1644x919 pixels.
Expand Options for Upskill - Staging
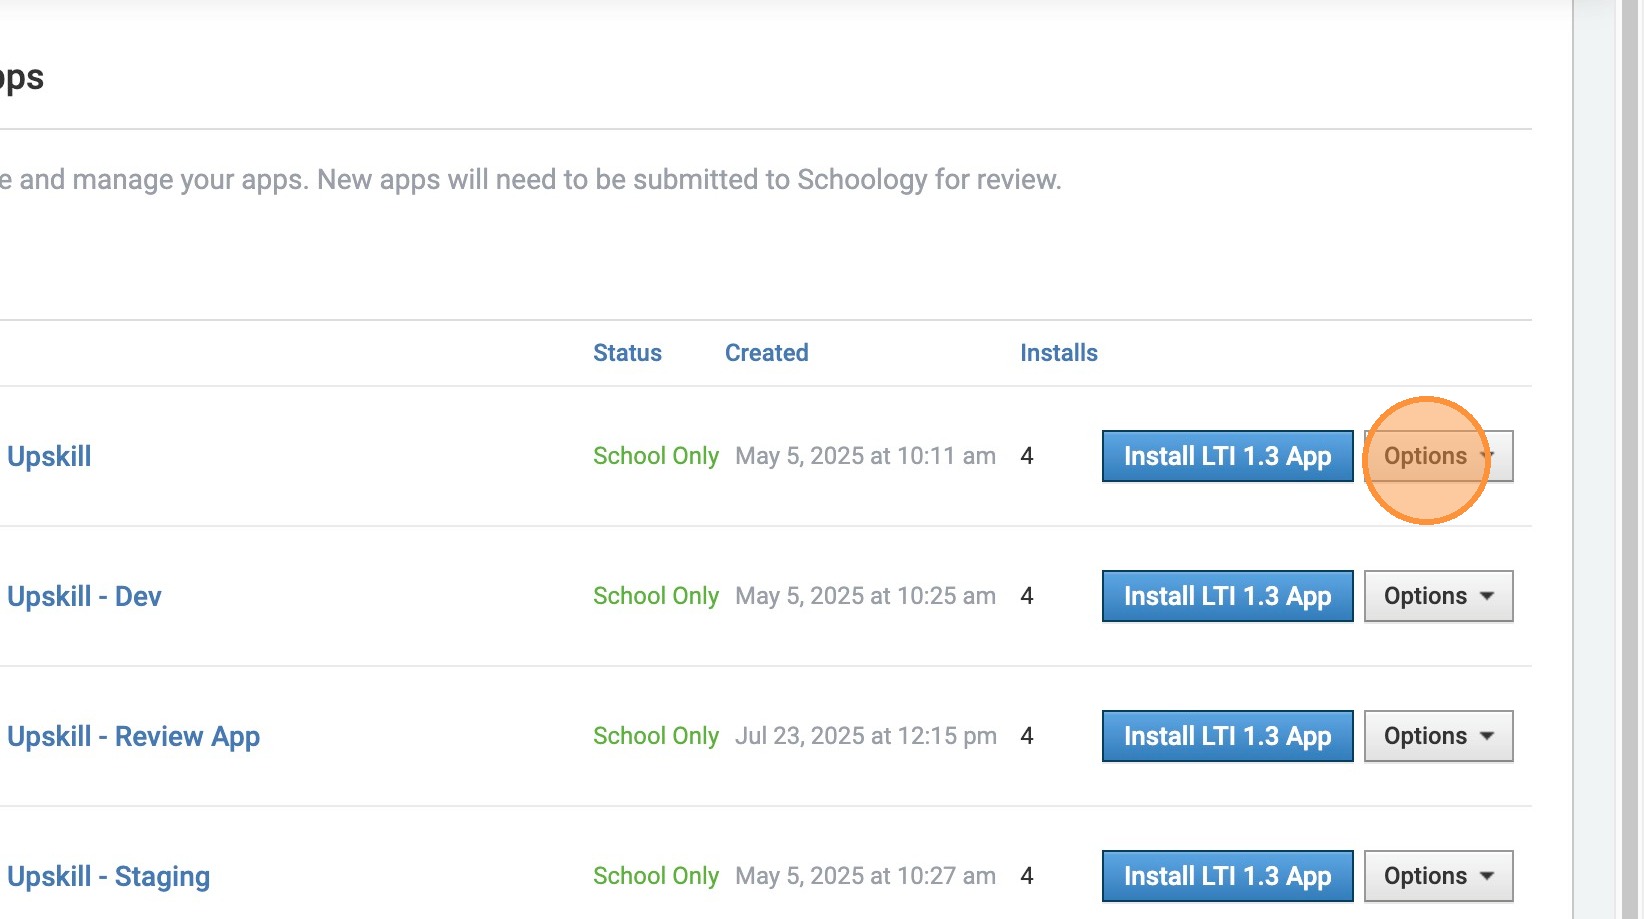1438,876
